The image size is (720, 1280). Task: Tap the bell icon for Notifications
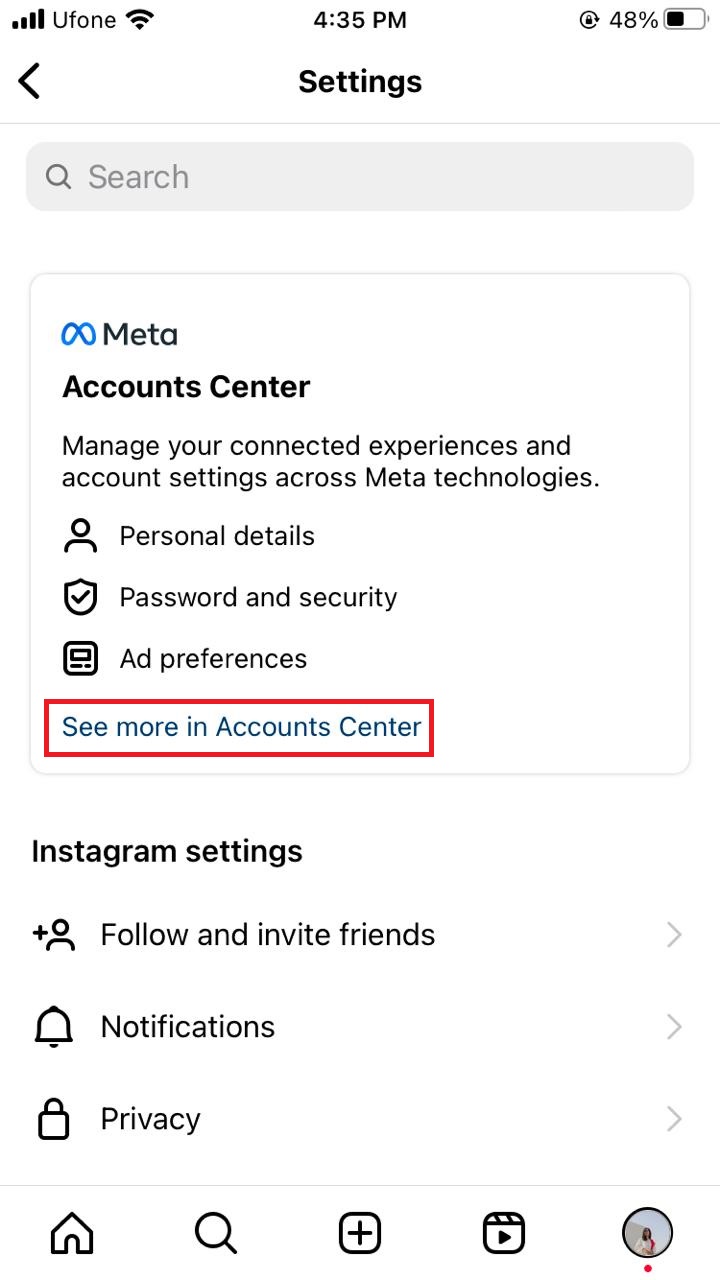click(x=54, y=1027)
